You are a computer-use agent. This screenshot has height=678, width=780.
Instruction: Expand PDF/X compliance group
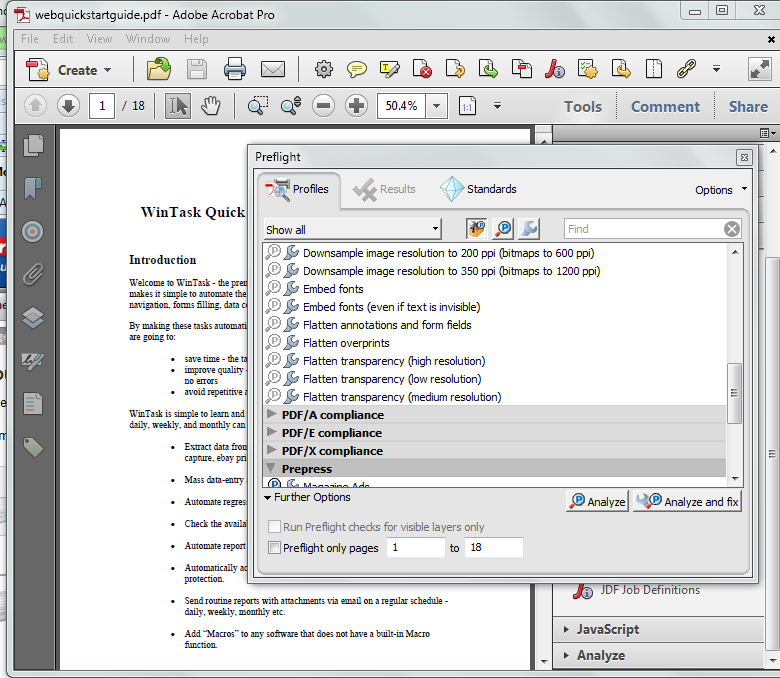tap(272, 450)
